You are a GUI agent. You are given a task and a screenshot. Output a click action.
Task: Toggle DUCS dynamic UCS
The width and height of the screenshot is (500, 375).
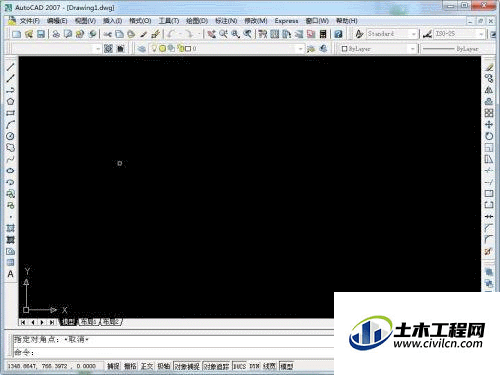point(239,366)
